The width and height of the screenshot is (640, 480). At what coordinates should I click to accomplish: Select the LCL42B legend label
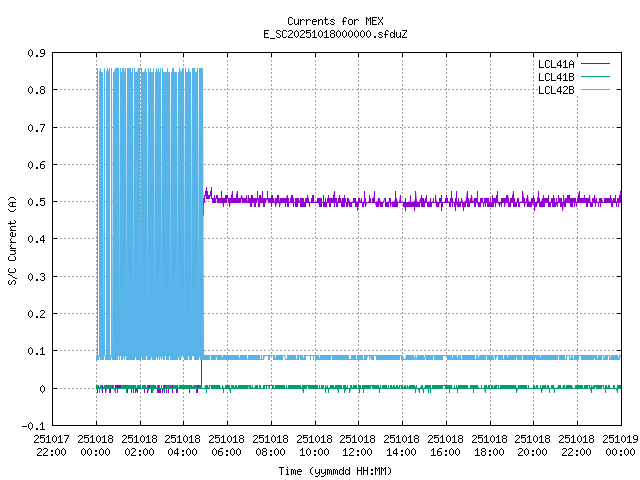click(556, 89)
